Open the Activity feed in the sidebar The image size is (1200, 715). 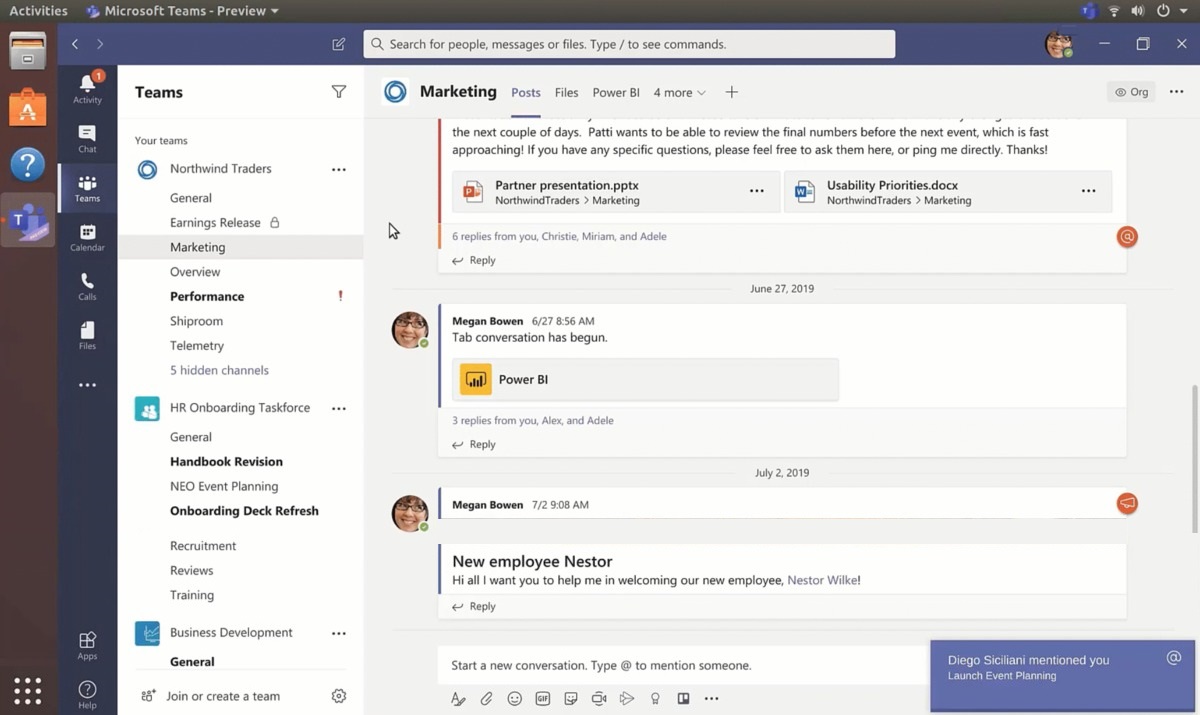pos(87,88)
